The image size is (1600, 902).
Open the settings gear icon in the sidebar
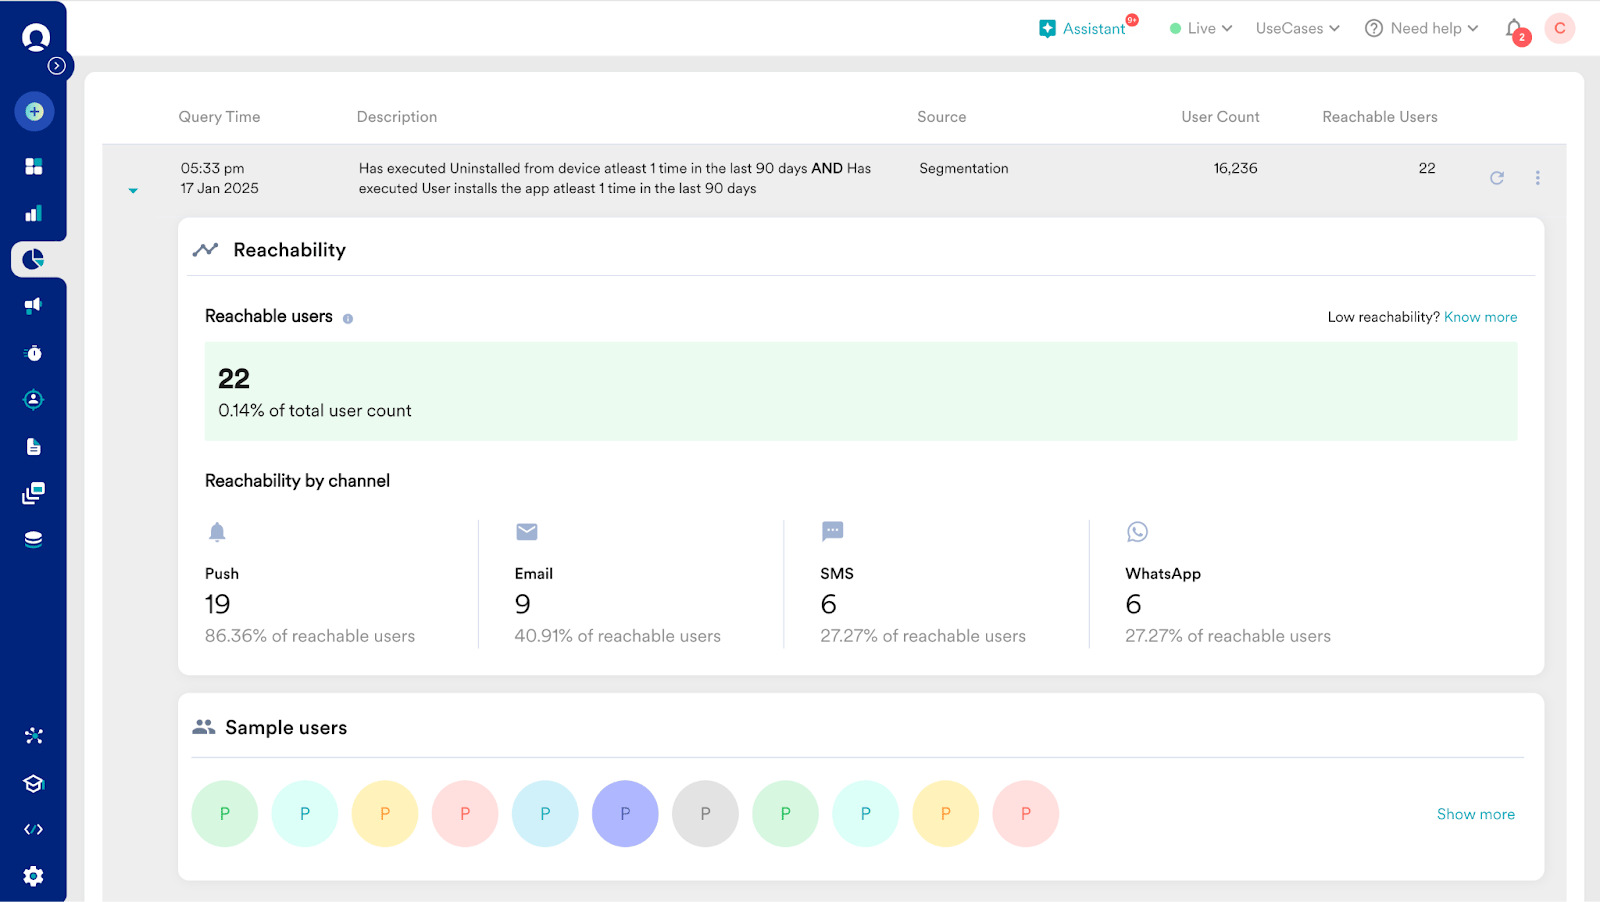coord(34,876)
